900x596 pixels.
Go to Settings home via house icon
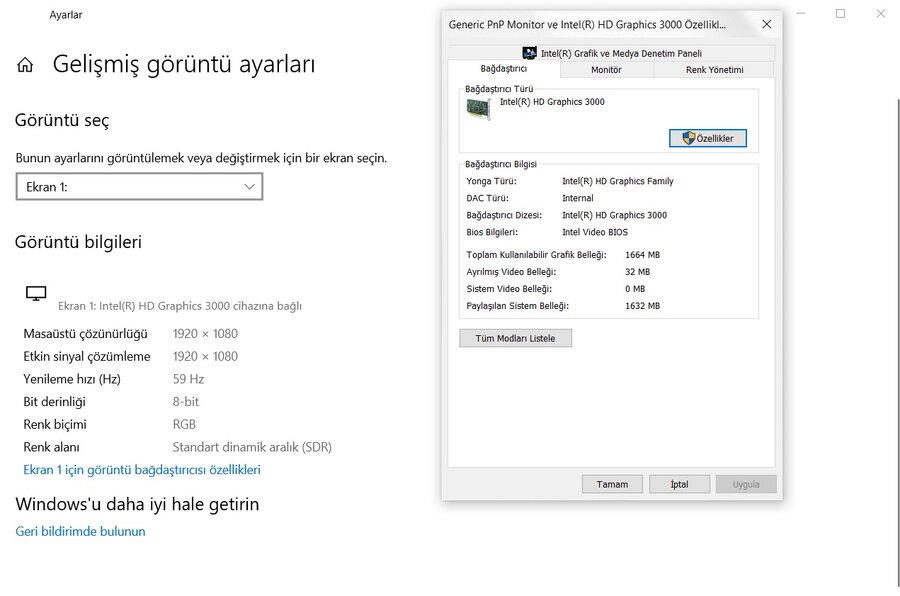point(25,65)
